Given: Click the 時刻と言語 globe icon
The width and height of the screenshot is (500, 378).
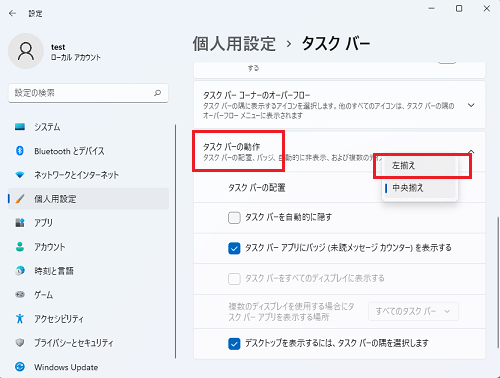Looking at the screenshot, I should (x=20, y=271).
